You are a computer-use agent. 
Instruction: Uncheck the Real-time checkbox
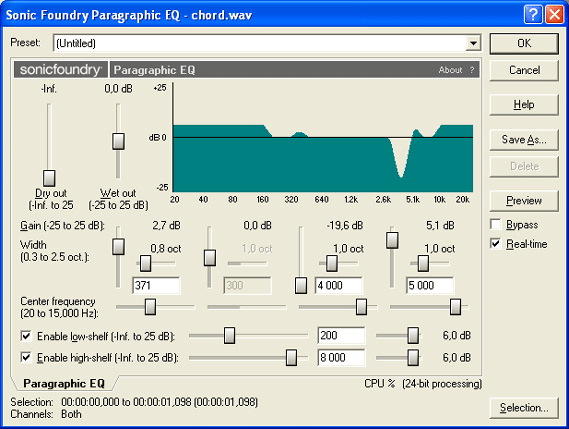pyautogui.click(x=496, y=244)
